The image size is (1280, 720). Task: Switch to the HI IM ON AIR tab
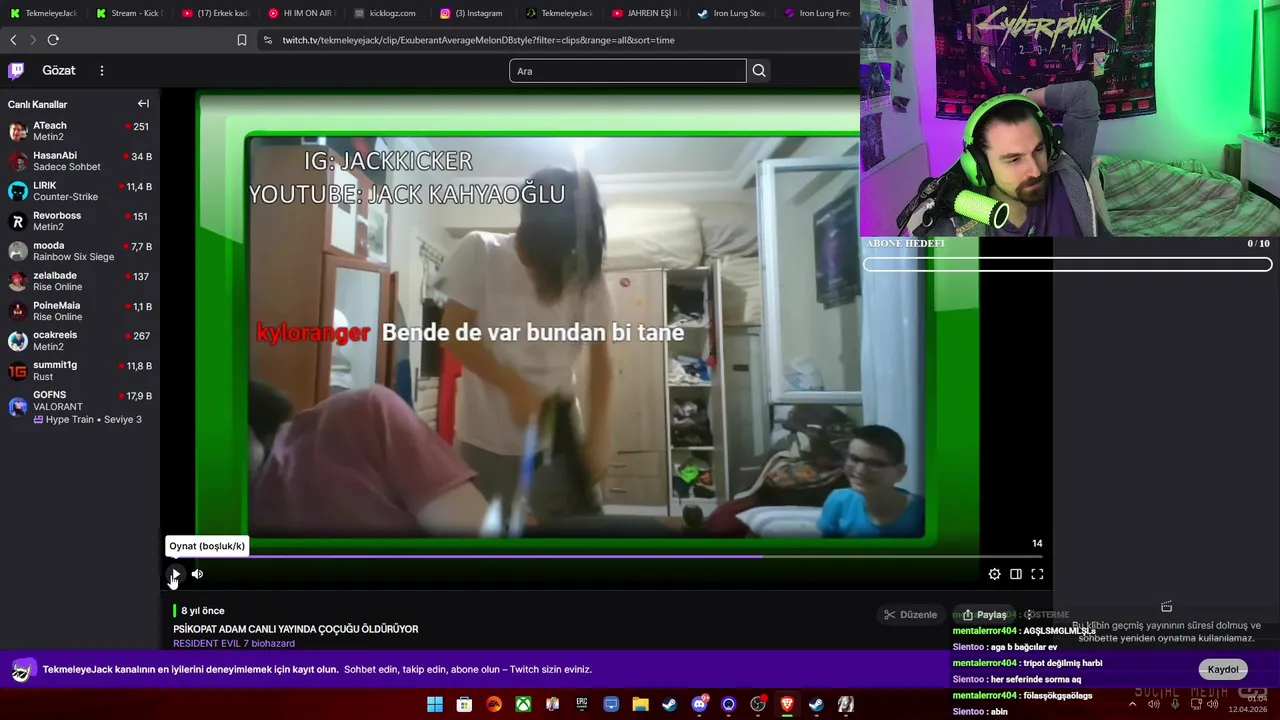(300, 13)
